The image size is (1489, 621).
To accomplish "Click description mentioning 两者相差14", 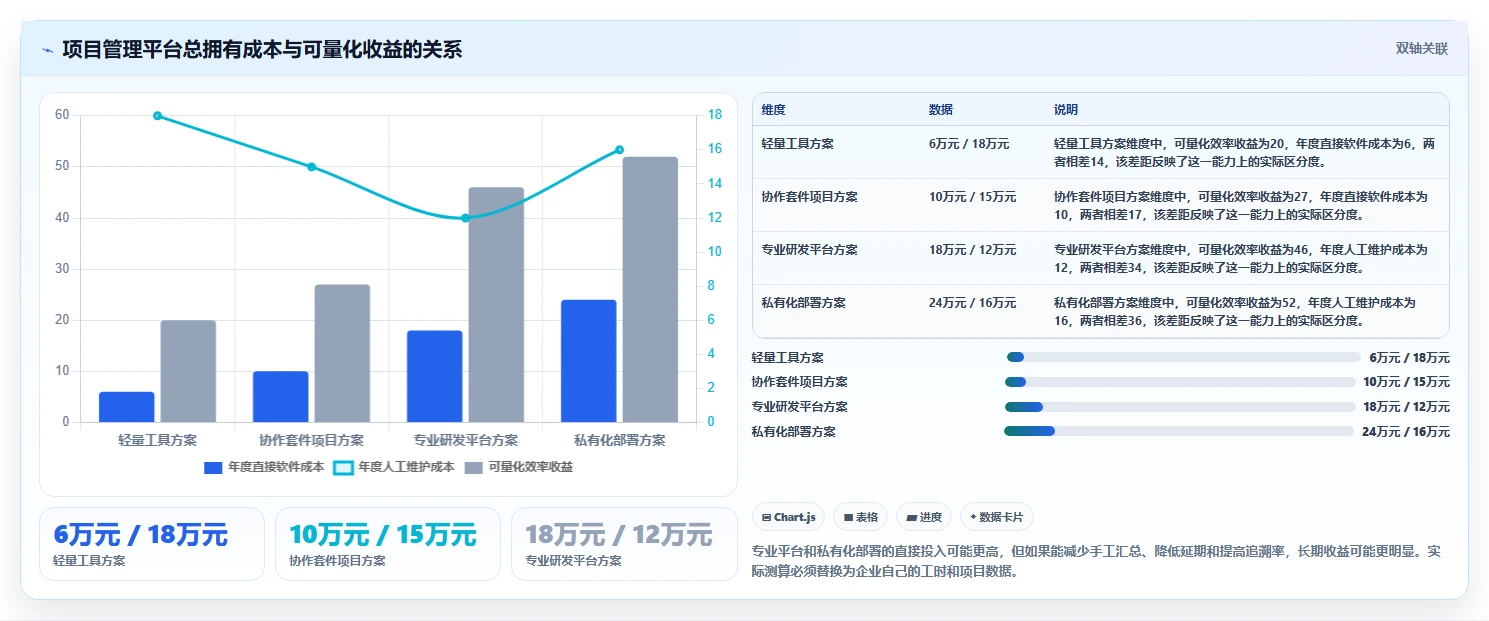I will click(x=1245, y=153).
